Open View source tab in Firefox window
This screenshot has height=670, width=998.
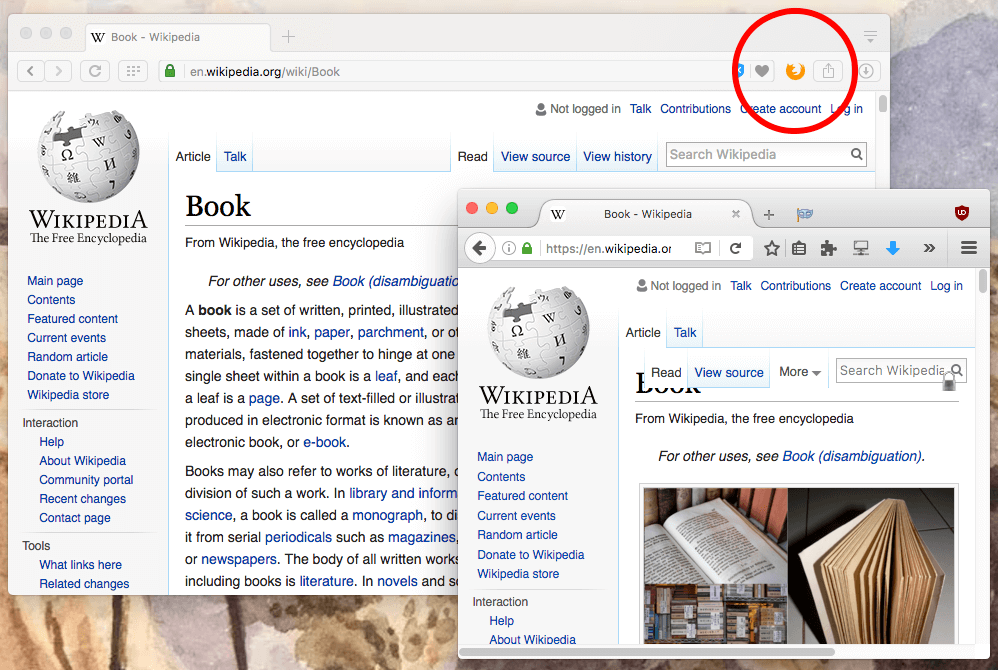click(x=729, y=372)
